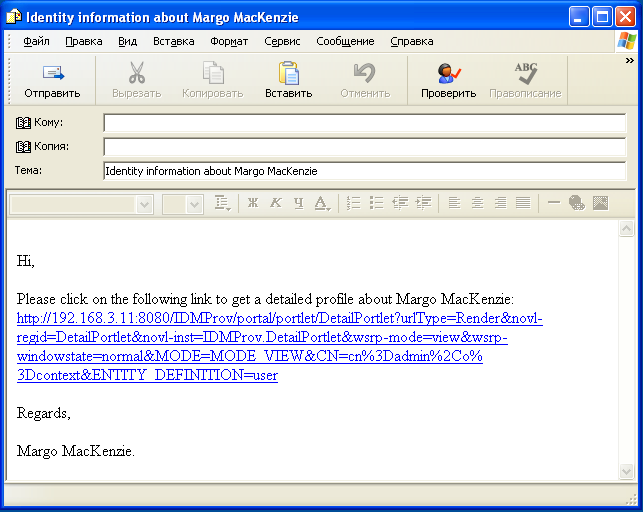Image resolution: width=643 pixels, height=512 pixels.
Task: Click the Вставить (Paste) clipboard icon
Action: click(x=288, y=73)
